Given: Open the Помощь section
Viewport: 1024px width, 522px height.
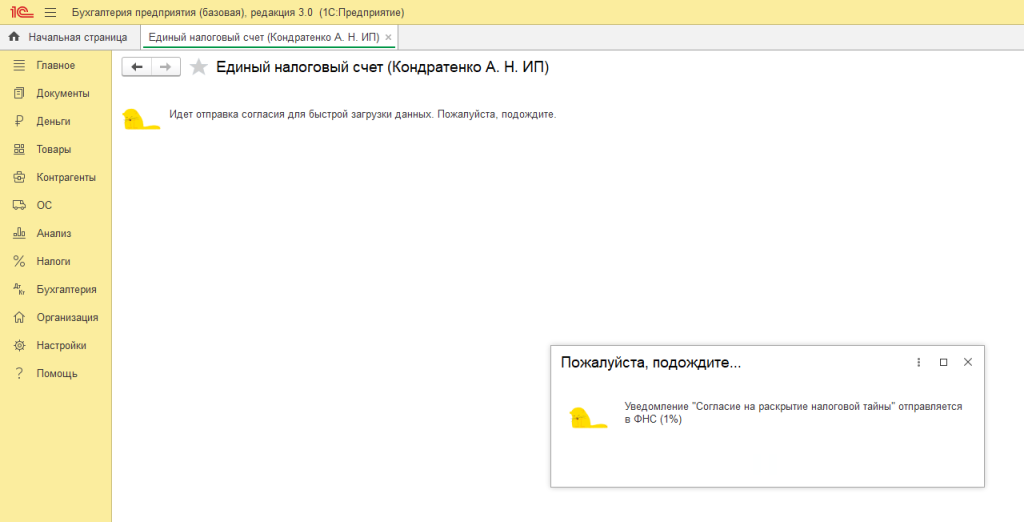Looking at the screenshot, I should click(x=56, y=374).
